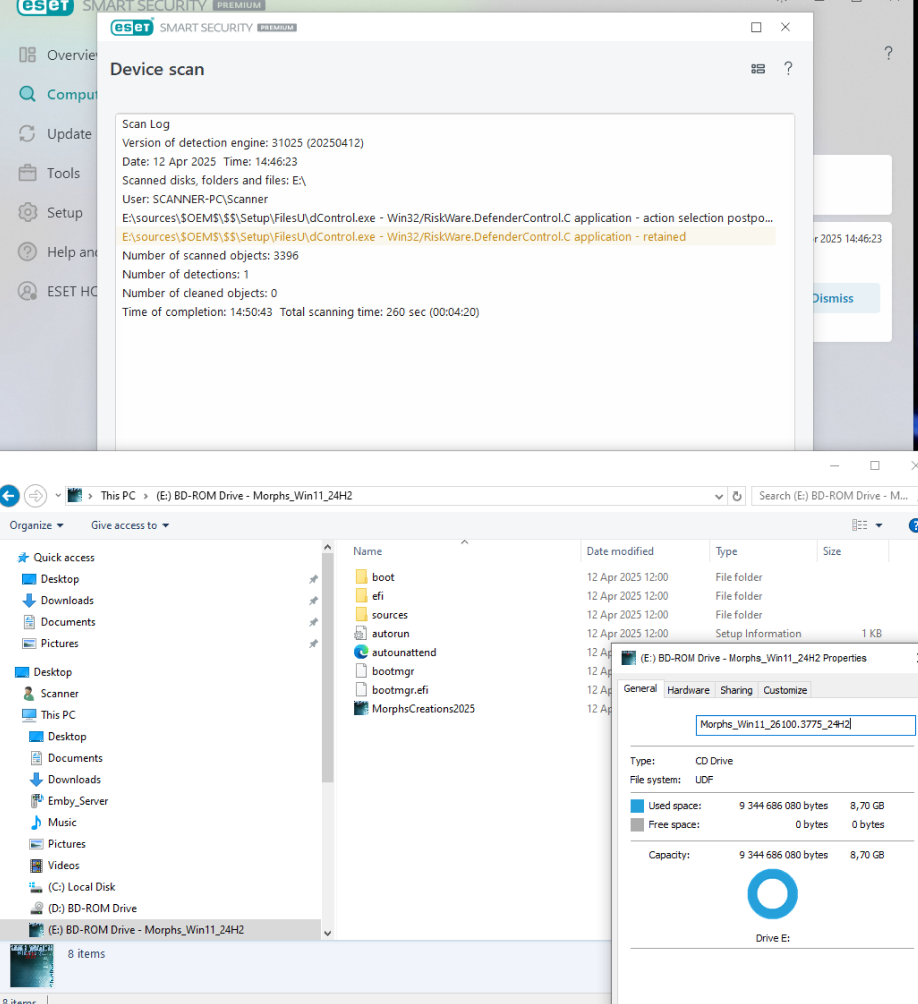Collapse column header sort chevron above Name
The height and width of the screenshot is (1004, 918).
[464, 542]
